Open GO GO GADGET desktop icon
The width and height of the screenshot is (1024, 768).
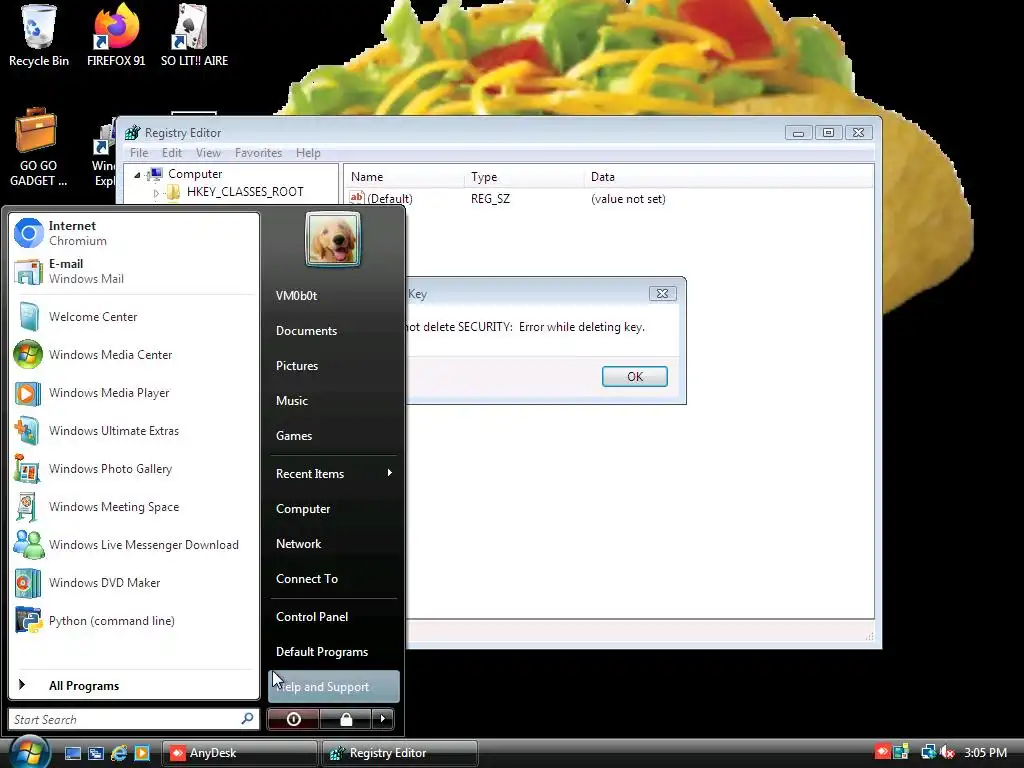click(x=38, y=148)
